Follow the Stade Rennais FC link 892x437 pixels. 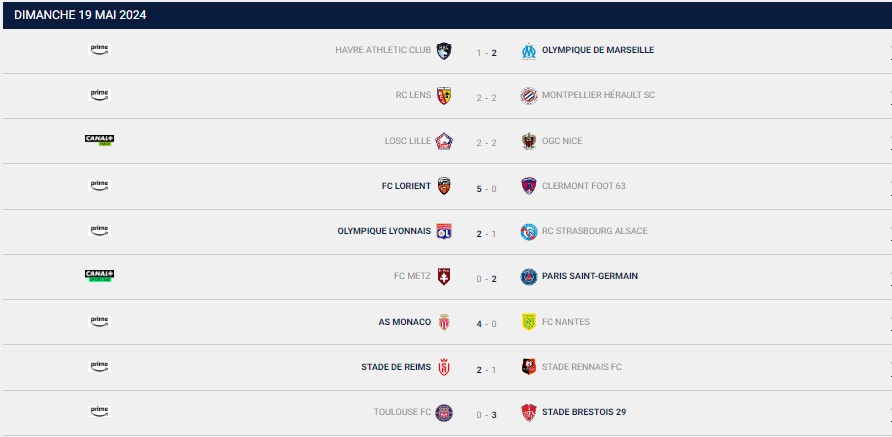coord(581,367)
